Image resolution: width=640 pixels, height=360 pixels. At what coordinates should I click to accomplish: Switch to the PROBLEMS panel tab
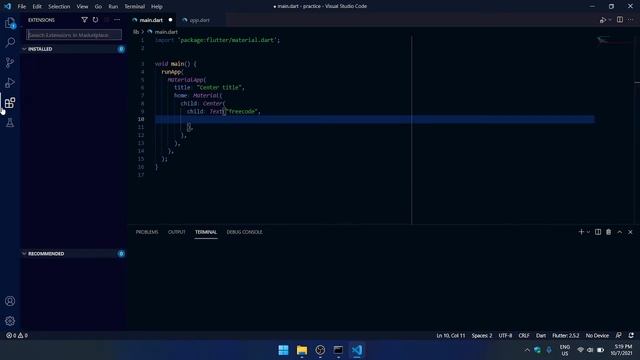pos(147,232)
